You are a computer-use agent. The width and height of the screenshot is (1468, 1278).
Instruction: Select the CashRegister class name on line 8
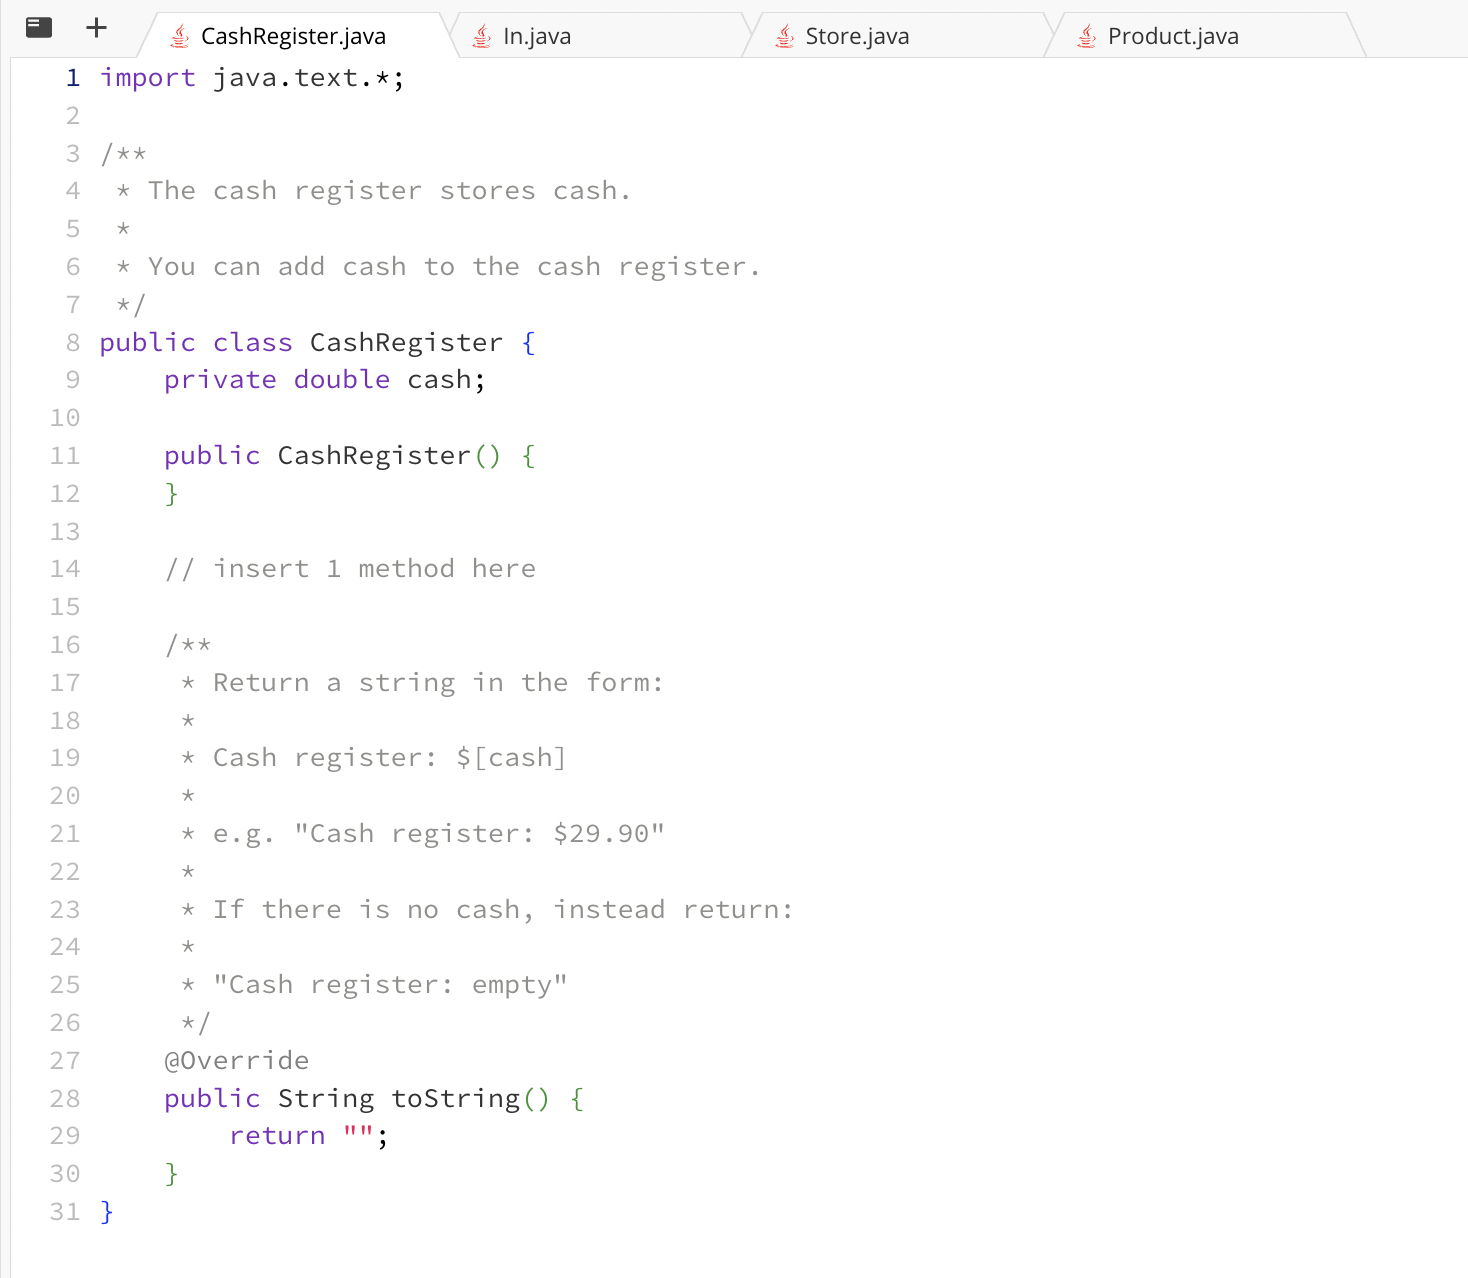tap(405, 342)
